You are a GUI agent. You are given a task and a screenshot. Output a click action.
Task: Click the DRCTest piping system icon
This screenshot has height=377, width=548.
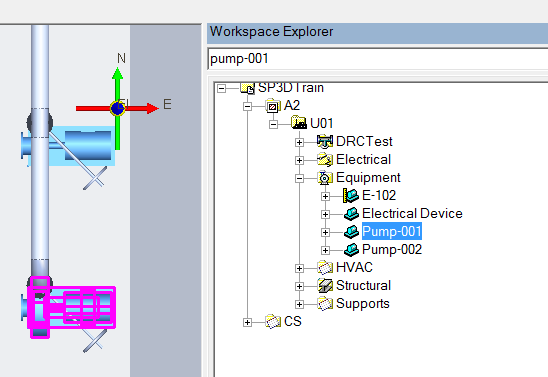click(325, 142)
